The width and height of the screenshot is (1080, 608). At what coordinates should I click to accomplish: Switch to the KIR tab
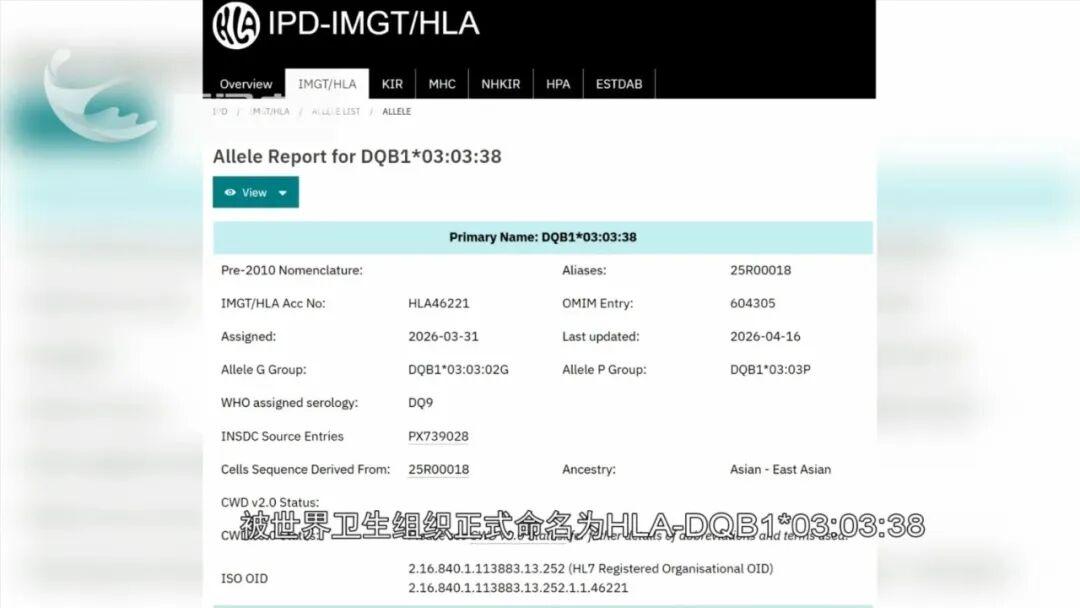(392, 84)
